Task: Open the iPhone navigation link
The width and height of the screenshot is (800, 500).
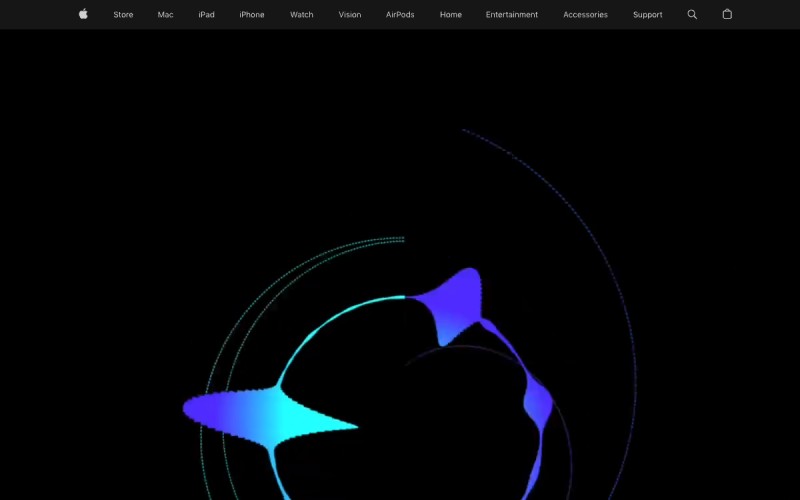Action: pyautogui.click(x=252, y=15)
